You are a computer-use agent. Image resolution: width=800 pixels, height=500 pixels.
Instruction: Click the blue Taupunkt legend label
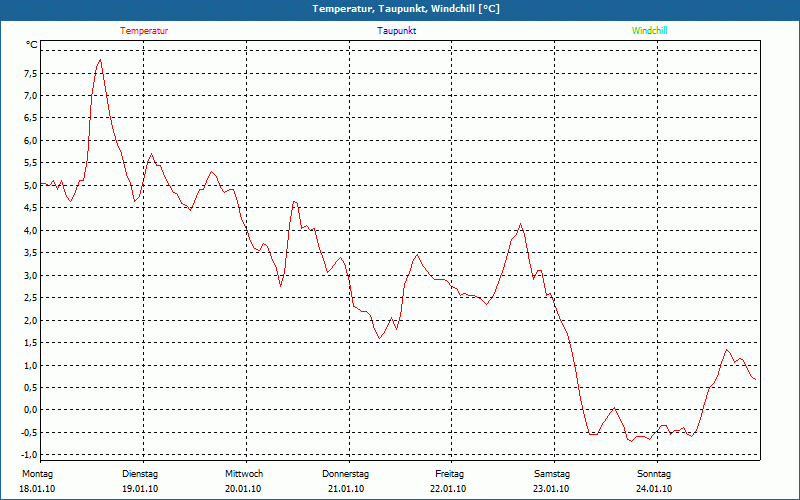click(x=397, y=31)
